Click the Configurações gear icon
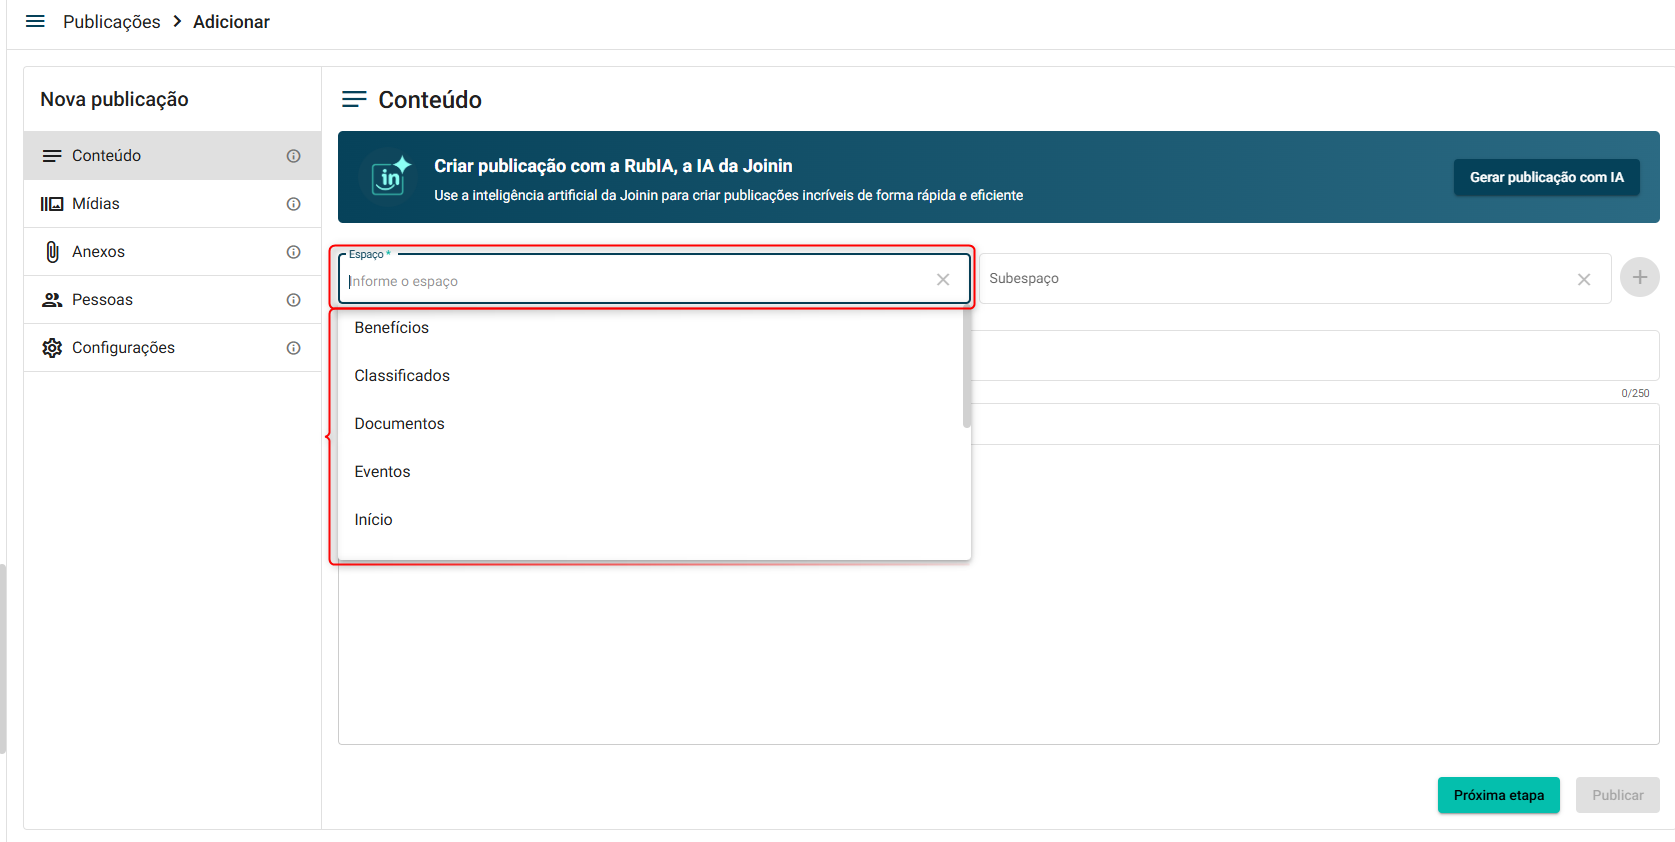The image size is (1675, 842). point(52,348)
